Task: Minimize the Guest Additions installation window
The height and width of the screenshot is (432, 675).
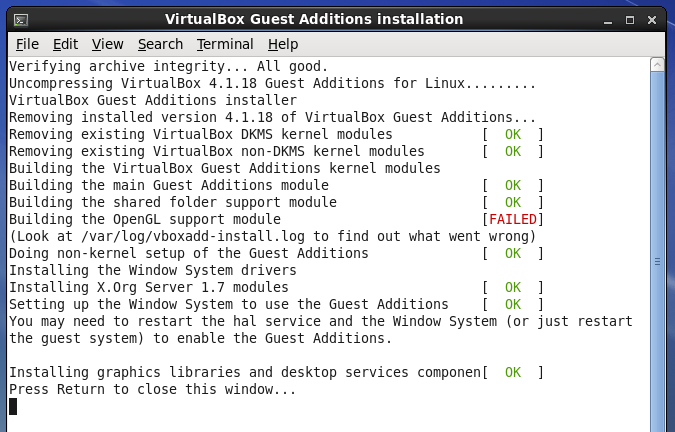Action: pos(608,20)
